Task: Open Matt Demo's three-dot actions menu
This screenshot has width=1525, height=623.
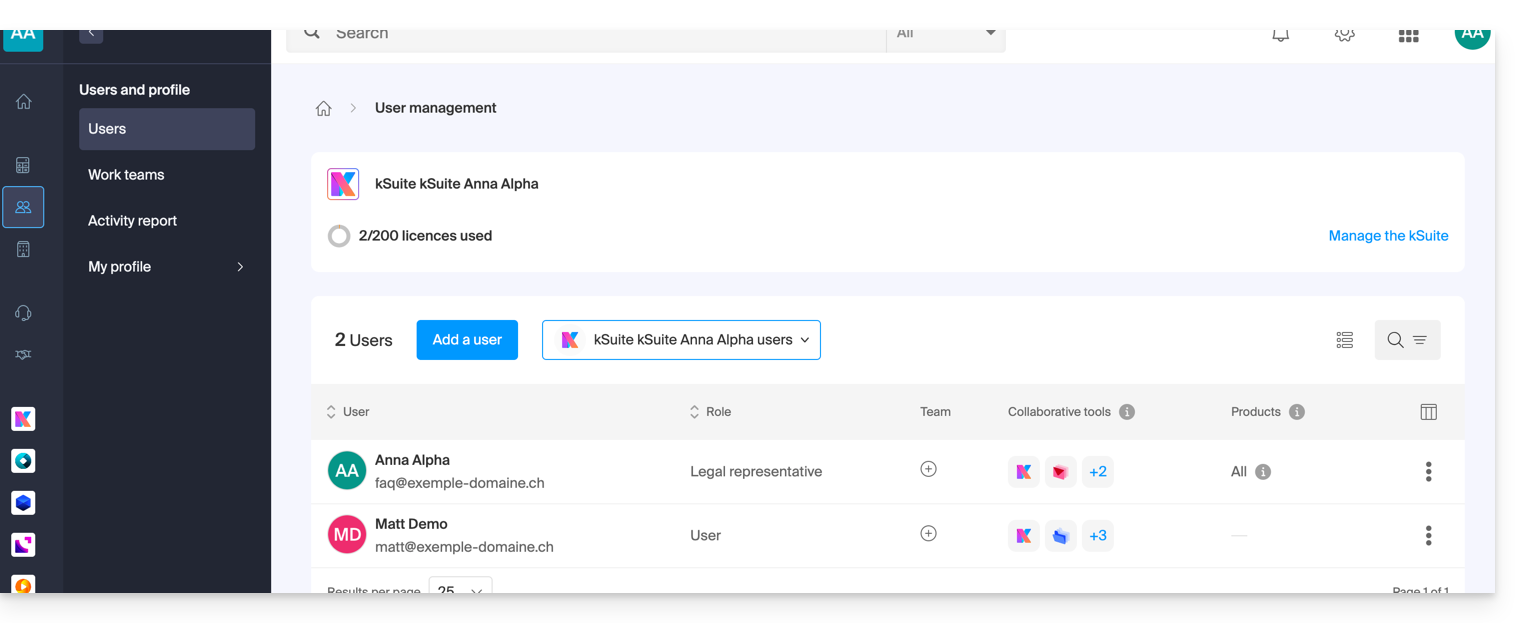Action: click(1428, 536)
